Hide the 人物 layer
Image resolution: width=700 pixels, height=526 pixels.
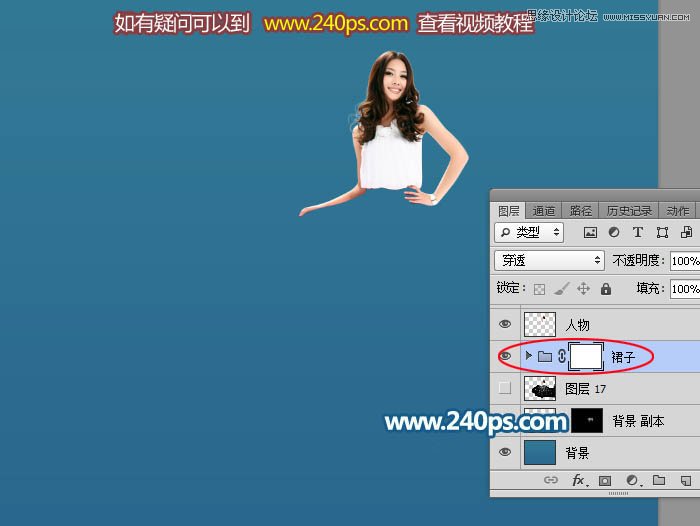point(505,324)
